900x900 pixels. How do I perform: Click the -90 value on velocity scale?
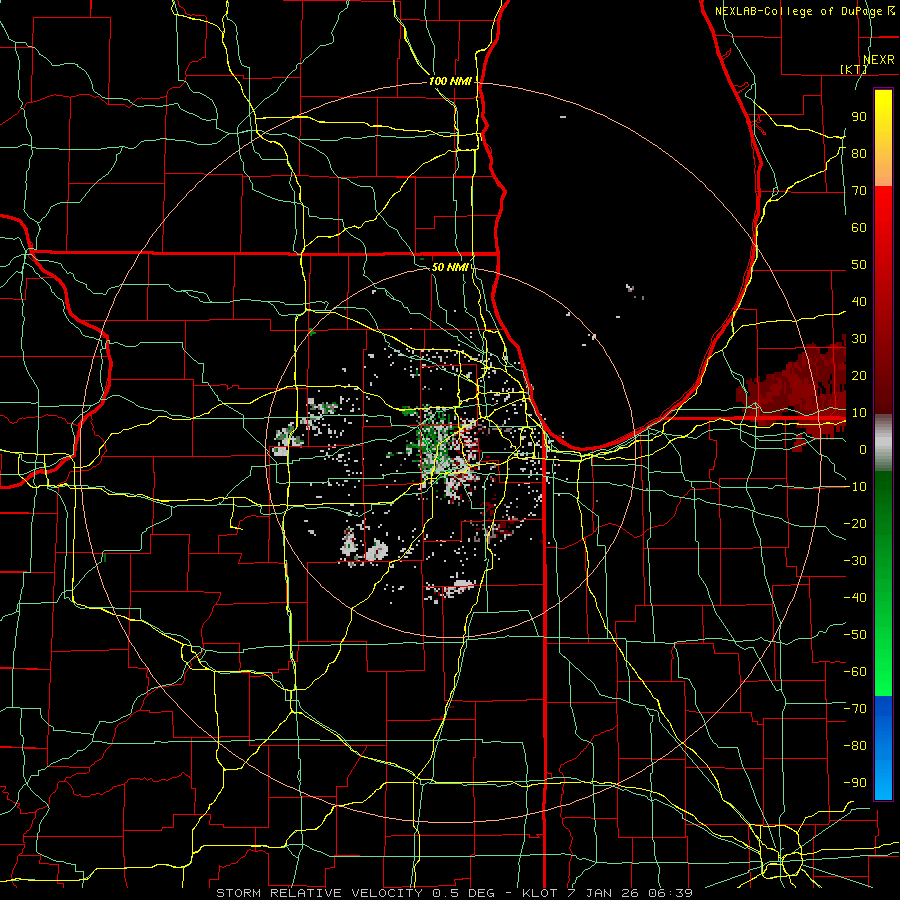click(x=855, y=783)
